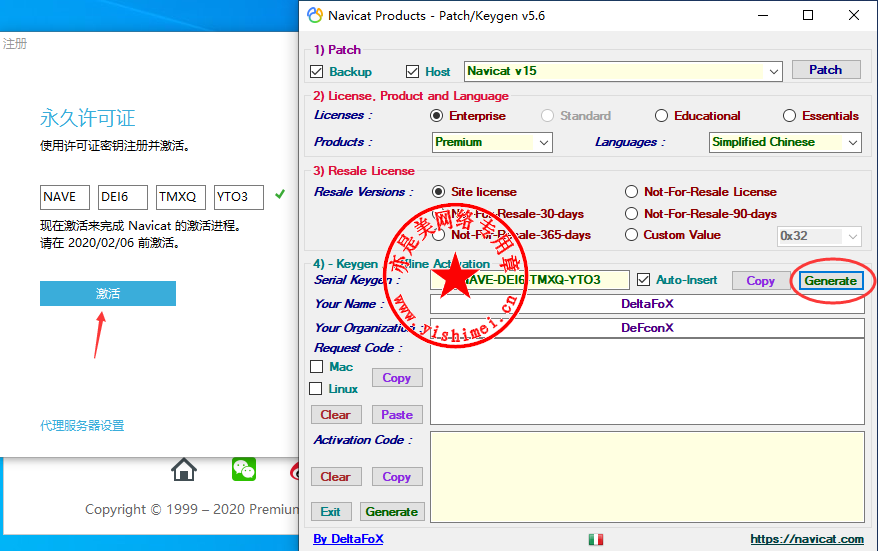Close the Patch/Keygen window

click(x=854, y=15)
